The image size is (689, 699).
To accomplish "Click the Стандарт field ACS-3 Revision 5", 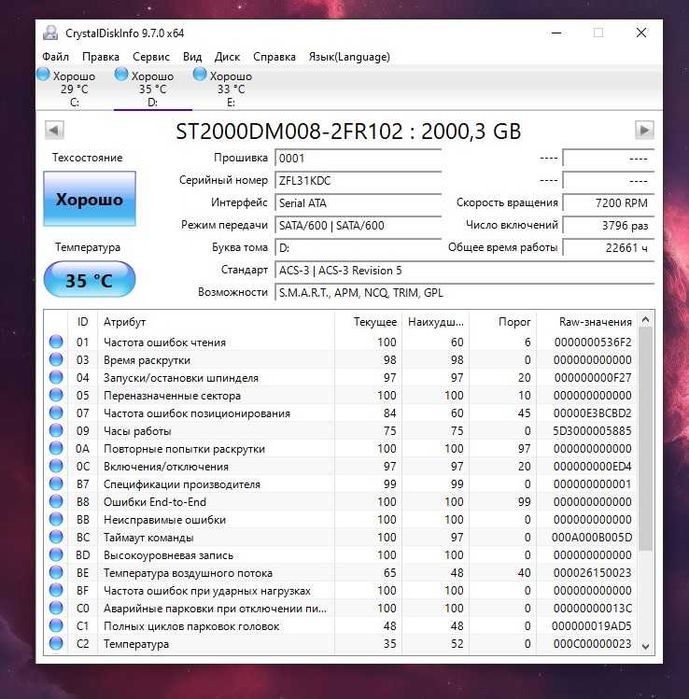I will tap(464, 270).
